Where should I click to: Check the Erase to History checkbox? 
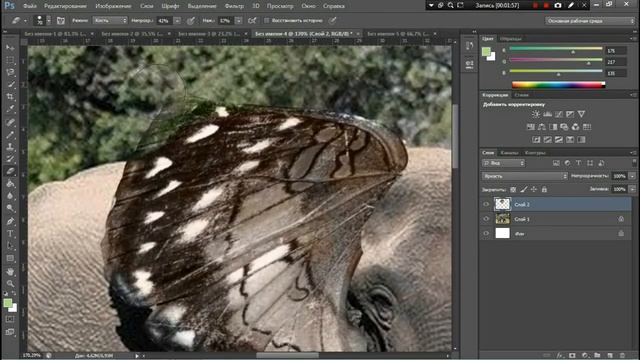pyautogui.click(x=267, y=20)
